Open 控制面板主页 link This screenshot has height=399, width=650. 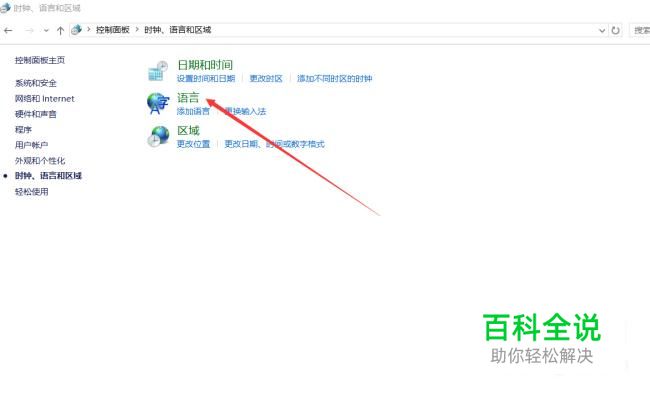(x=40, y=60)
